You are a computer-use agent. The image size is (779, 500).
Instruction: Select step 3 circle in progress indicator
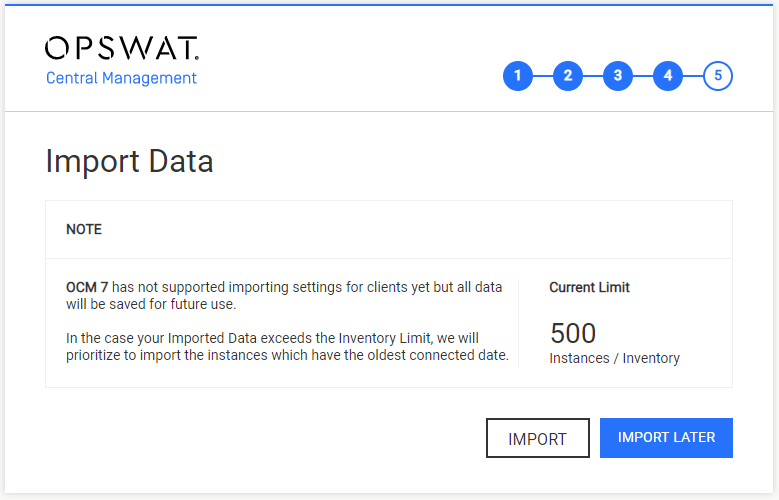tap(618, 76)
